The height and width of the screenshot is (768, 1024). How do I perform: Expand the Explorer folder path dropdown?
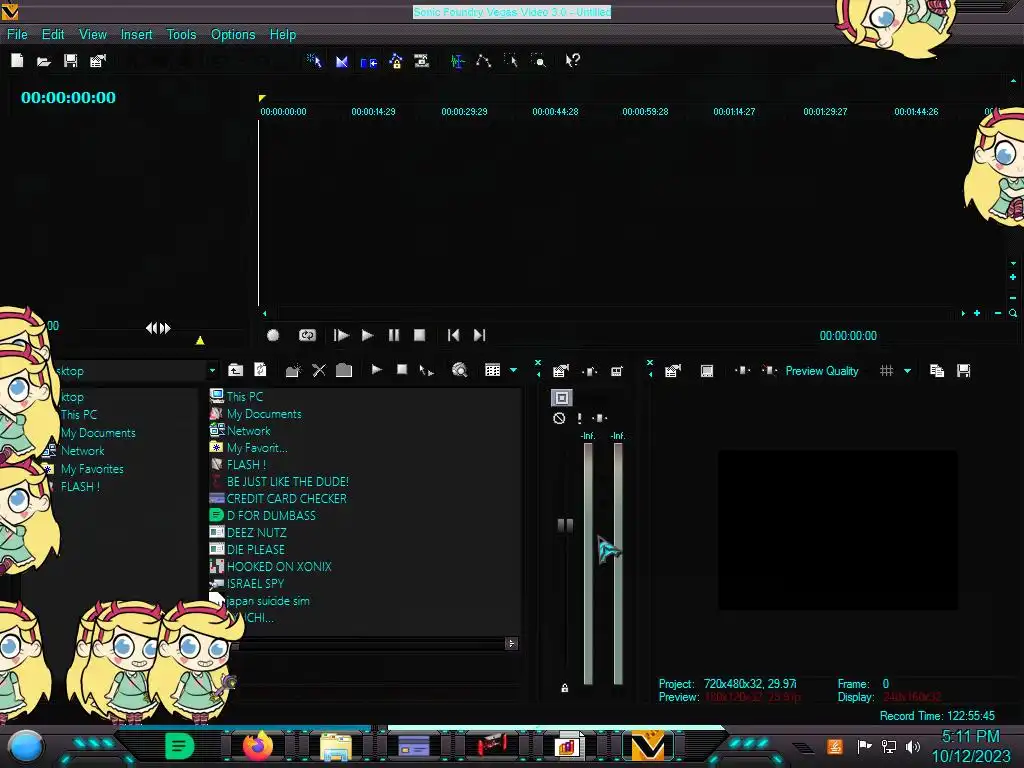pyautogui.click(x=212, y=370)
